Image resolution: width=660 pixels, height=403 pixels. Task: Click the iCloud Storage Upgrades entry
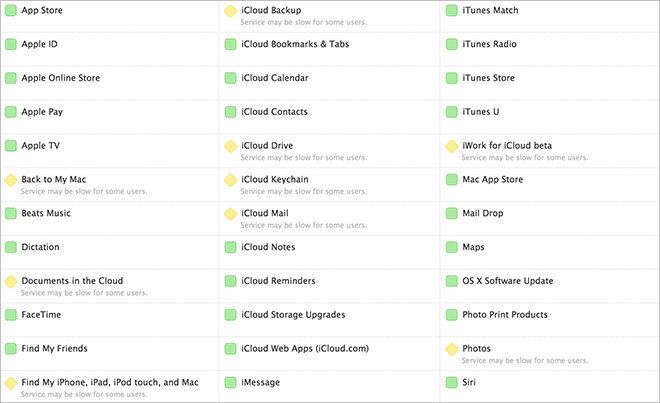(293, 315)
